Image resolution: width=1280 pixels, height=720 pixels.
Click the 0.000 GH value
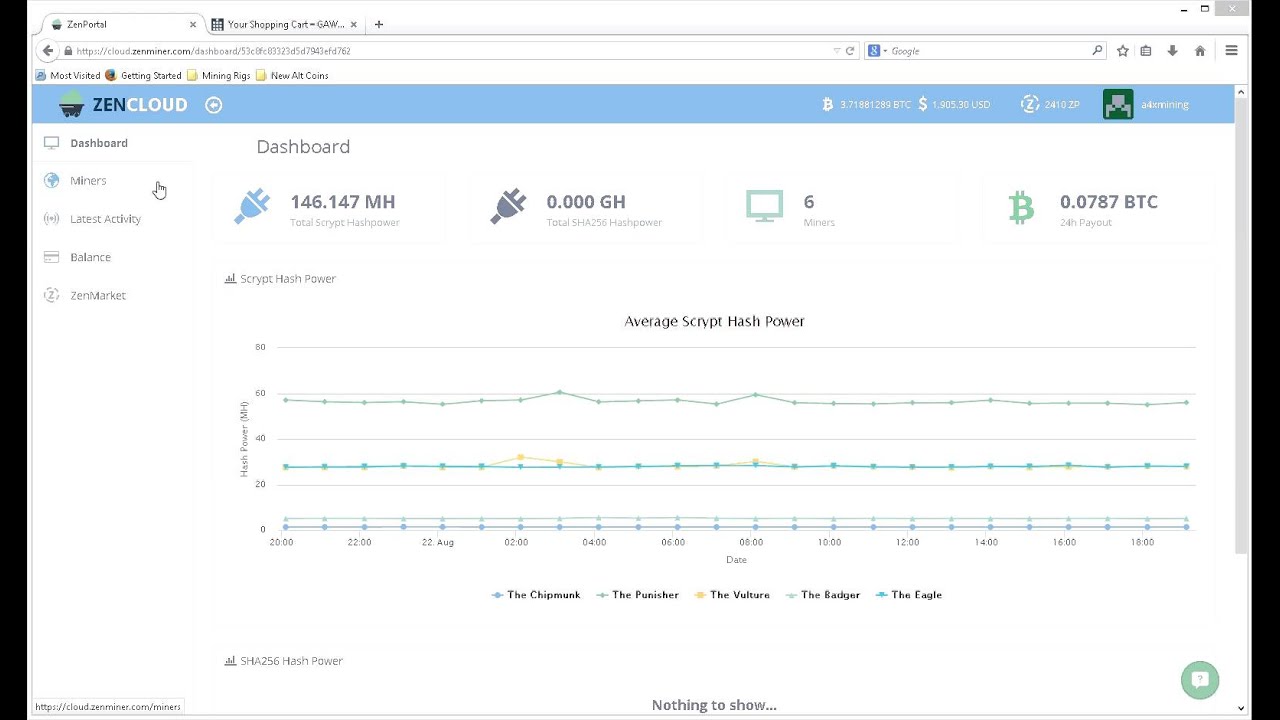(x=586, y=202)
